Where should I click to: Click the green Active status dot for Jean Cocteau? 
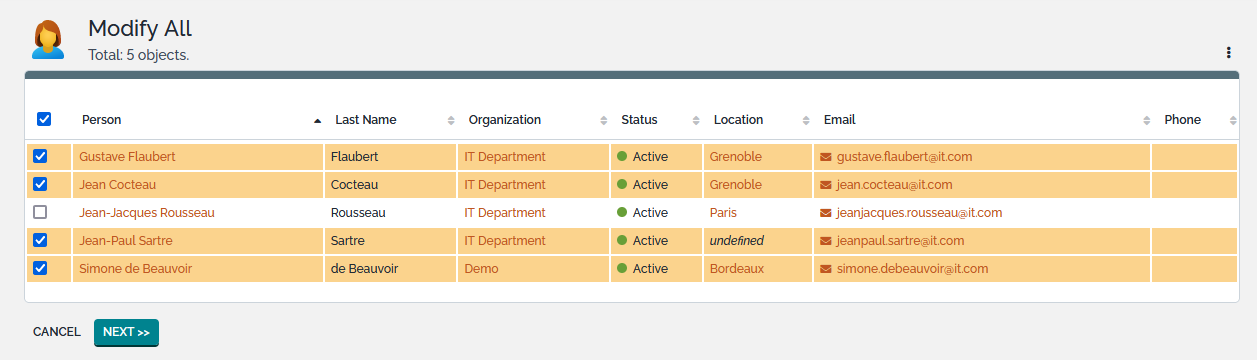(622, 185)
